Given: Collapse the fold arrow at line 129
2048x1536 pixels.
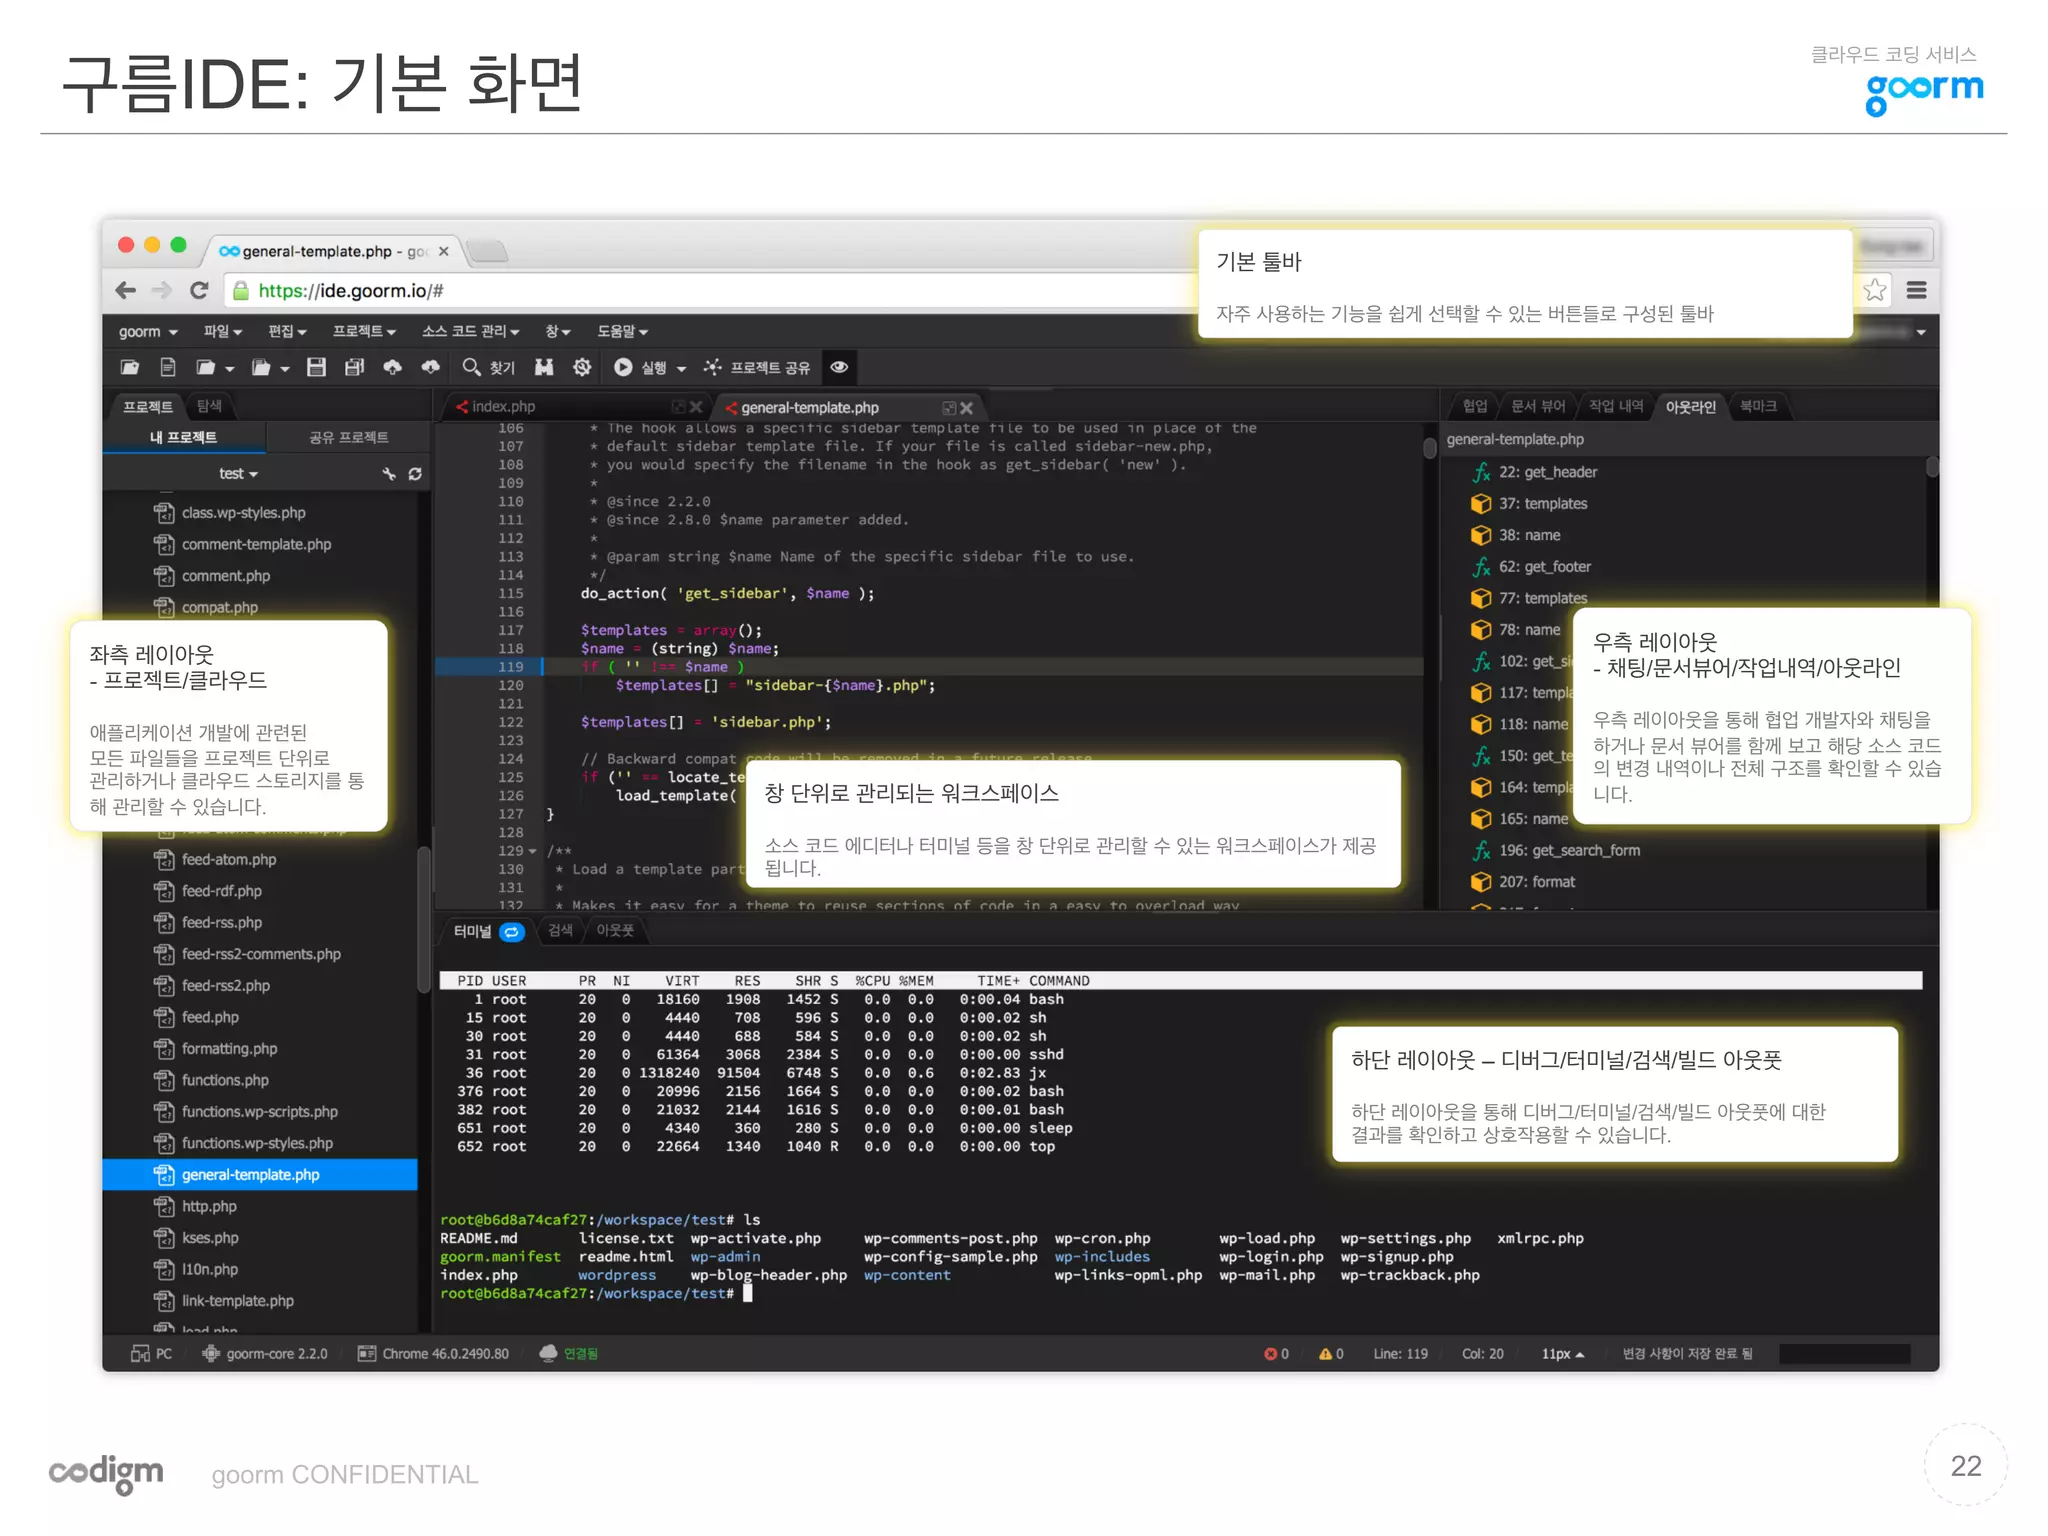Looking at the screenshot, I should (532, 851).
